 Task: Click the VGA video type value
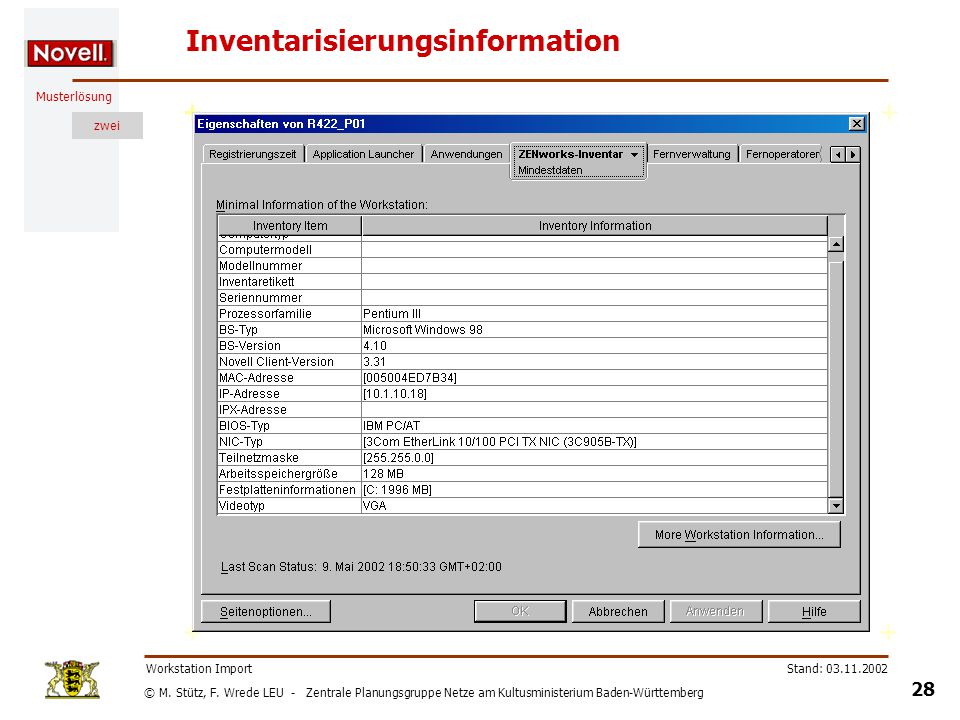coord(375,506)
